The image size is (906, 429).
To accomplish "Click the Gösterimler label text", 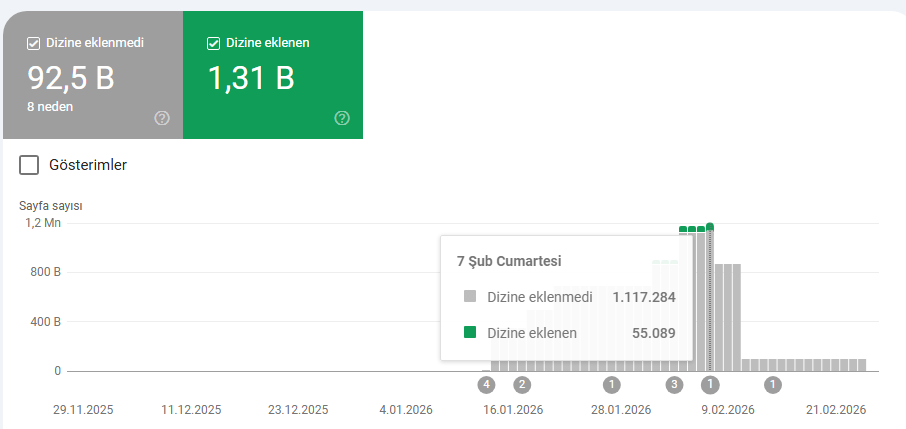I will [x=88, y=165].
